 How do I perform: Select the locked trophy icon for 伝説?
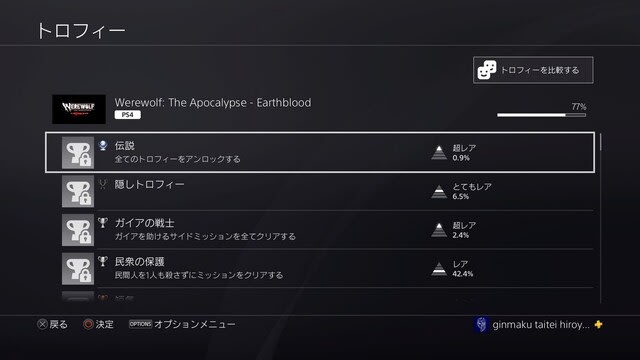point(78,153)
